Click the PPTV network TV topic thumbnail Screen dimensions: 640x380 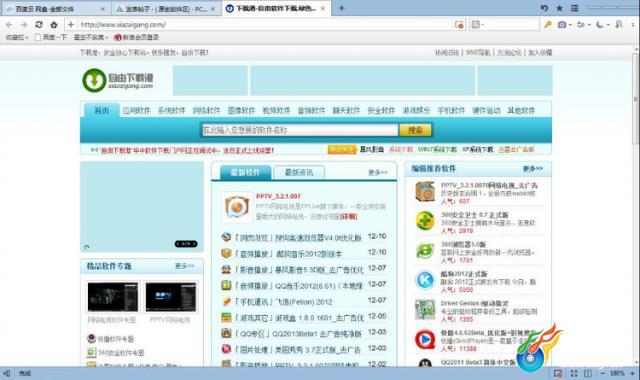point(171,297)
